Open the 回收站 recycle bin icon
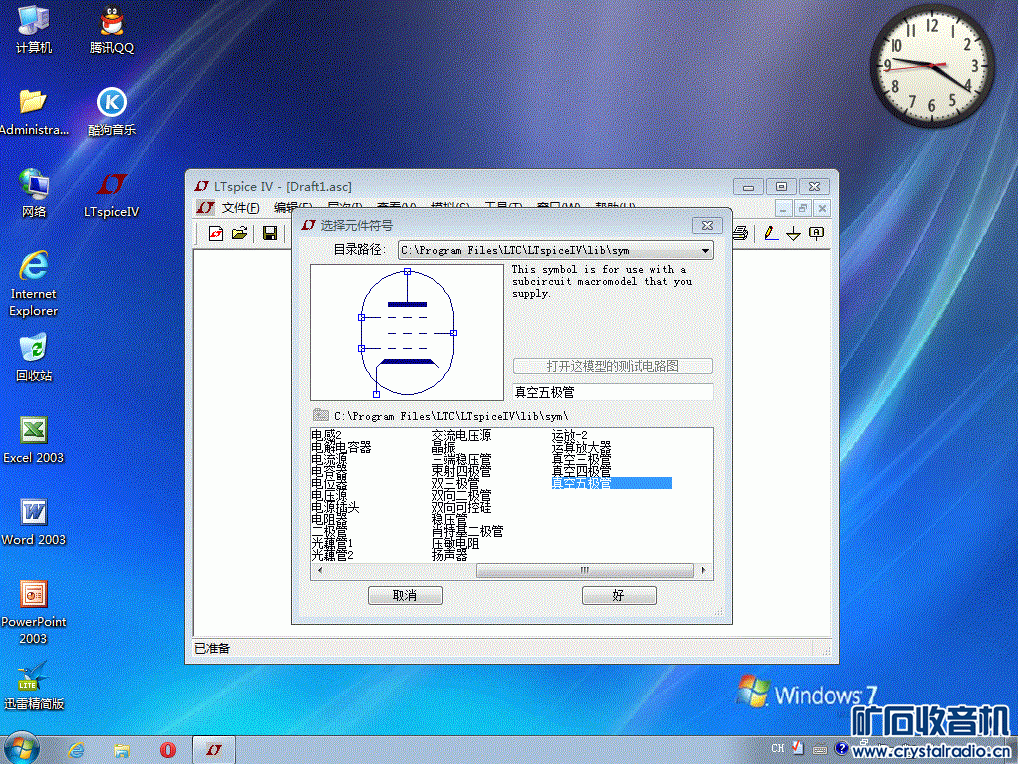Viewport: 1018px width, 764px height. coord(34,357)
